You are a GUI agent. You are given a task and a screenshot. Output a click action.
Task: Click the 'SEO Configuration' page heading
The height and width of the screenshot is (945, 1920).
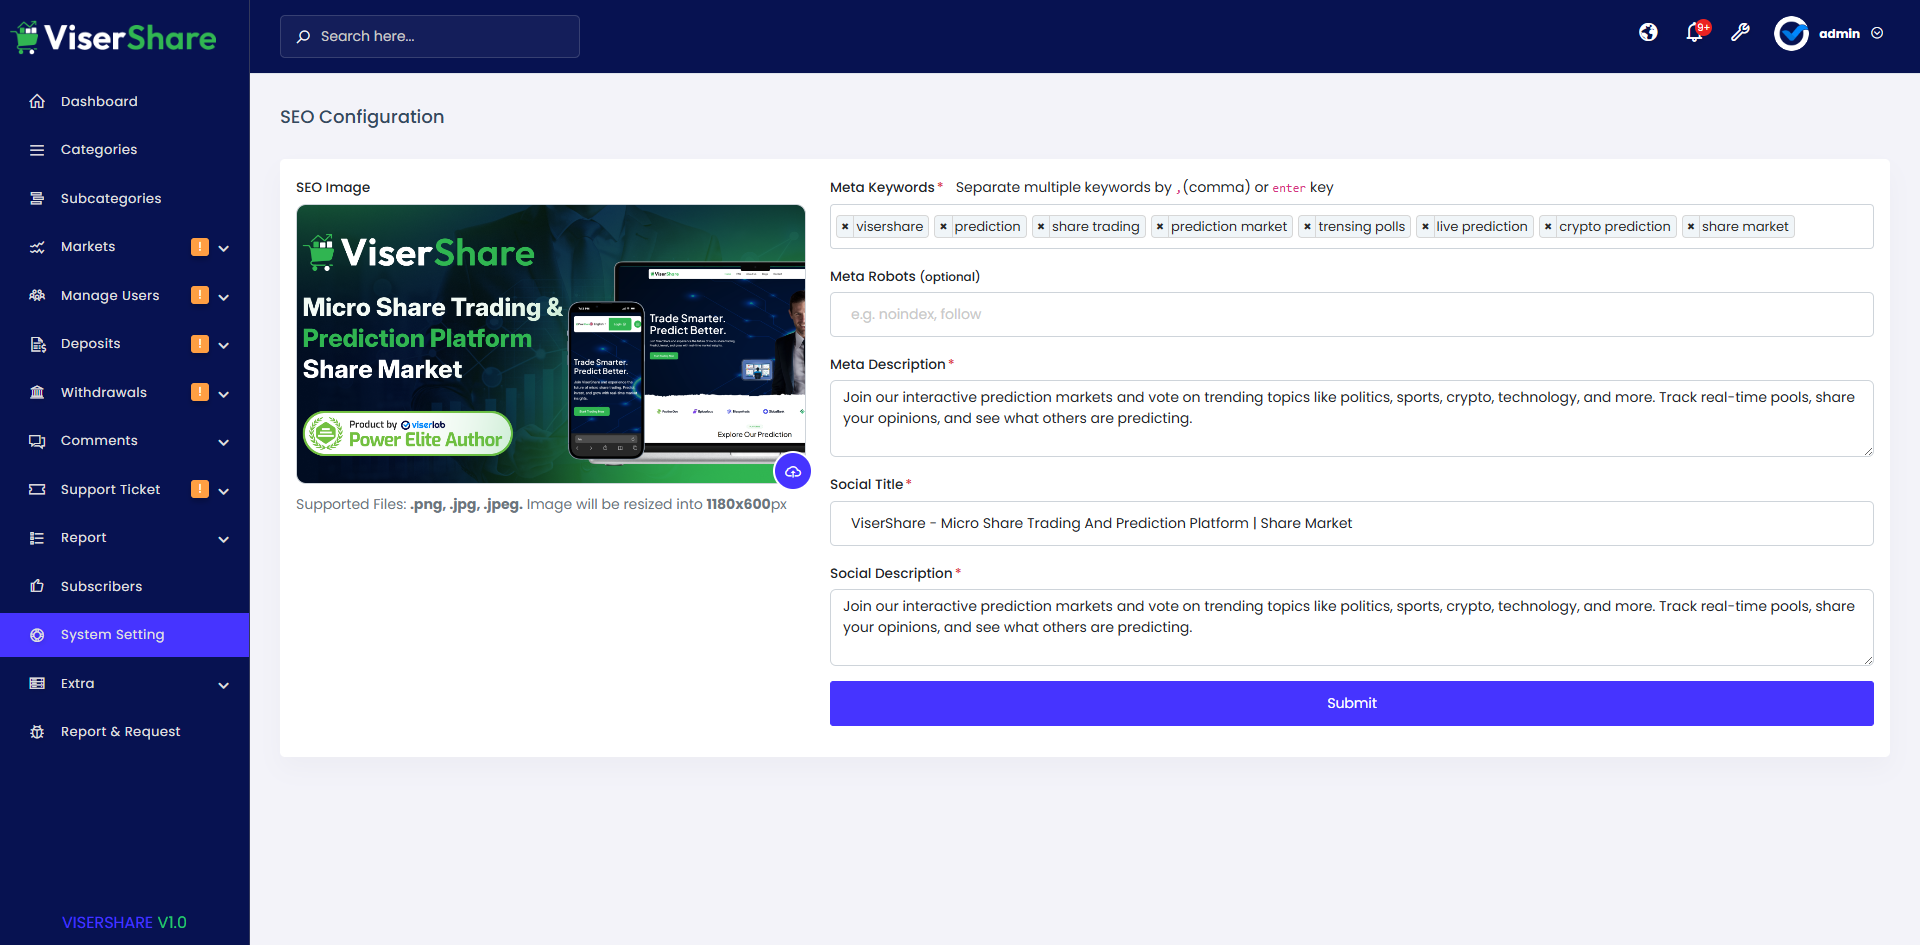(x=362, y=117)
